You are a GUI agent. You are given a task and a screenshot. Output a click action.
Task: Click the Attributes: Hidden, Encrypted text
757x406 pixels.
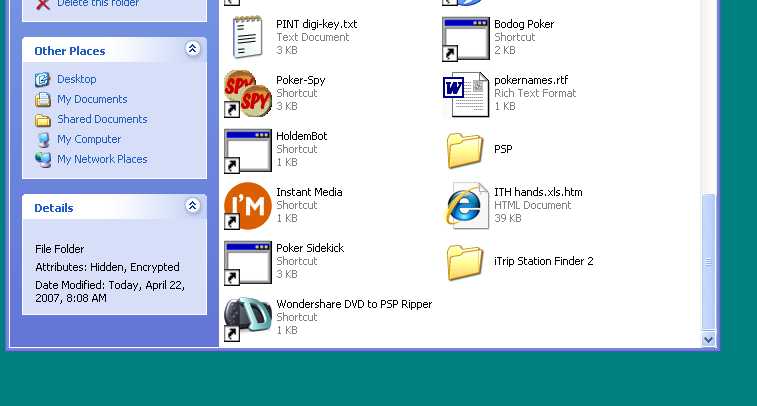pos(107,267)
